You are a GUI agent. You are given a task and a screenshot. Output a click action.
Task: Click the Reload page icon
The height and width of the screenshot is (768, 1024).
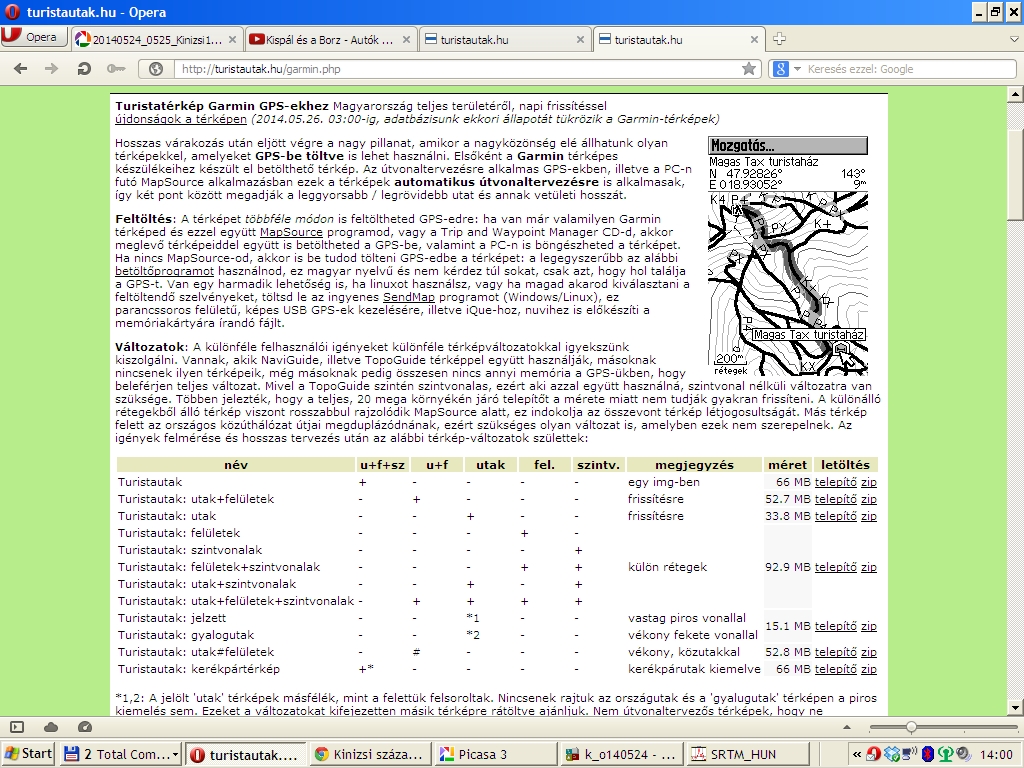coord(85,69)
